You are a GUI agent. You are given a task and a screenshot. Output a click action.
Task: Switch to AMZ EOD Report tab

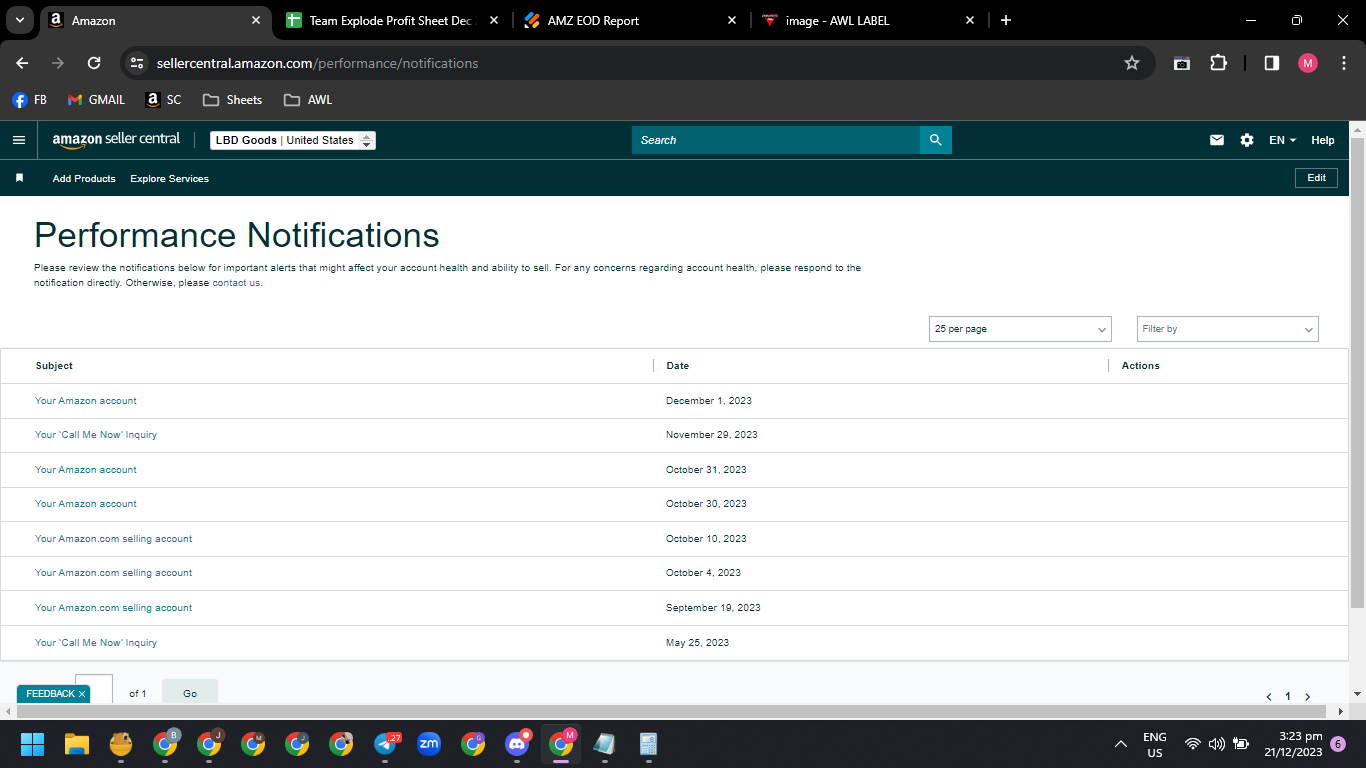pos(631,20)
